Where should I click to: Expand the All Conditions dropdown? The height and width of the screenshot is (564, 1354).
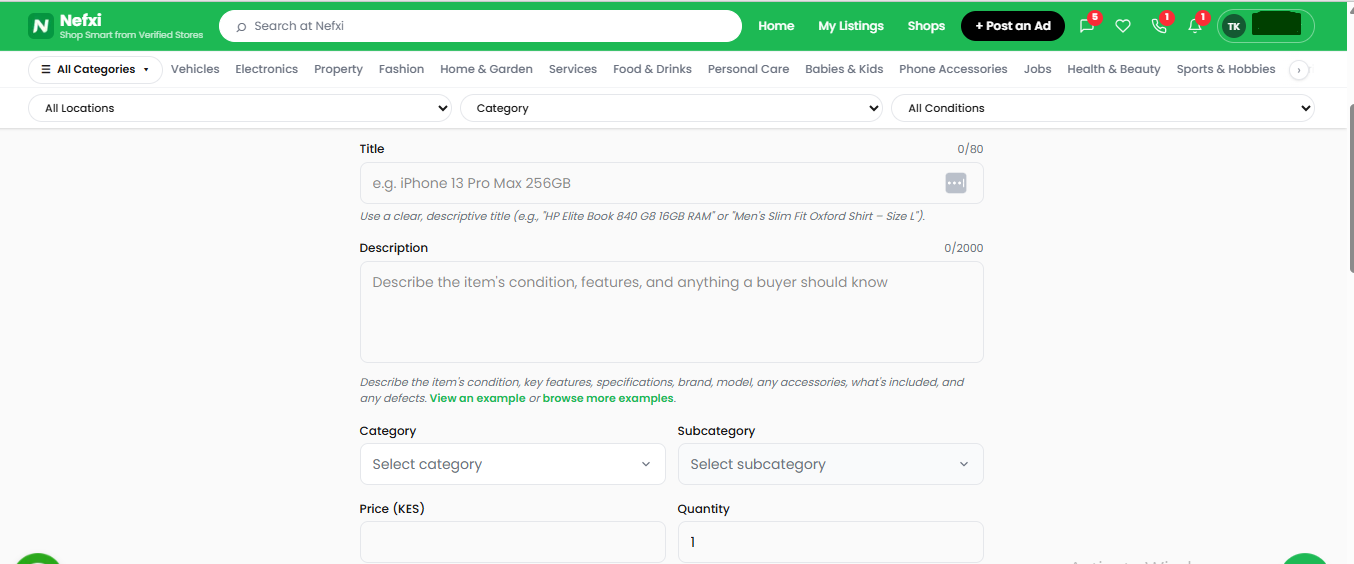pos(1103,108)
